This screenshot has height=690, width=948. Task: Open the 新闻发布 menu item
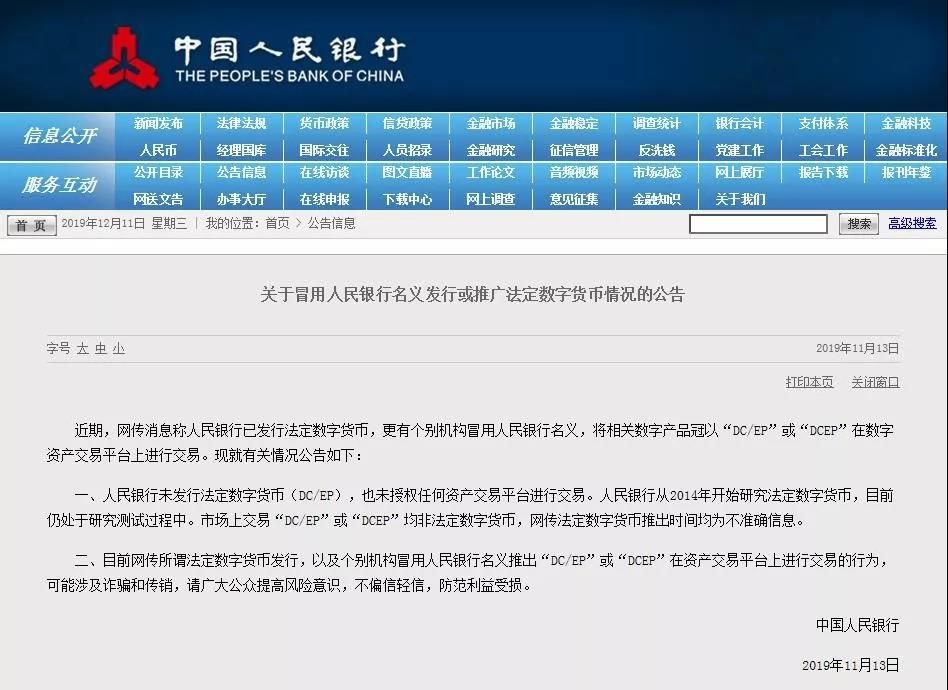[x=158, y=123]
